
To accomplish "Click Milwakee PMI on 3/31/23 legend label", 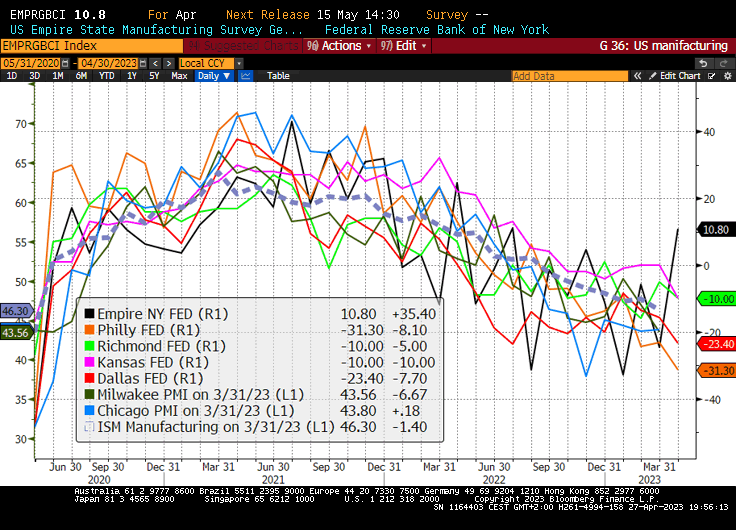I will point(200,394).
